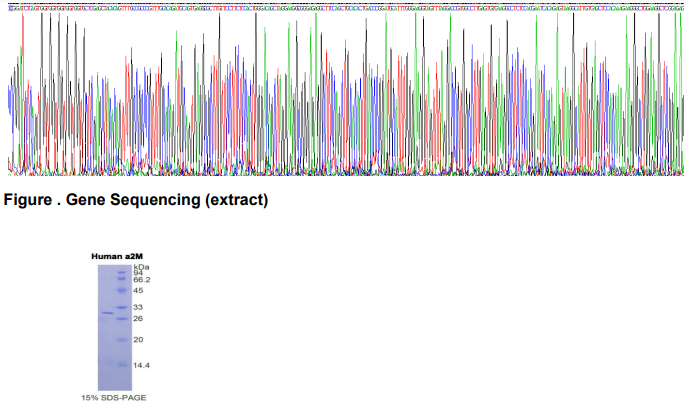689x409 pixels.
Task: Click the 45 kDa ladder band on gel
Action: (x=122, y=291)
